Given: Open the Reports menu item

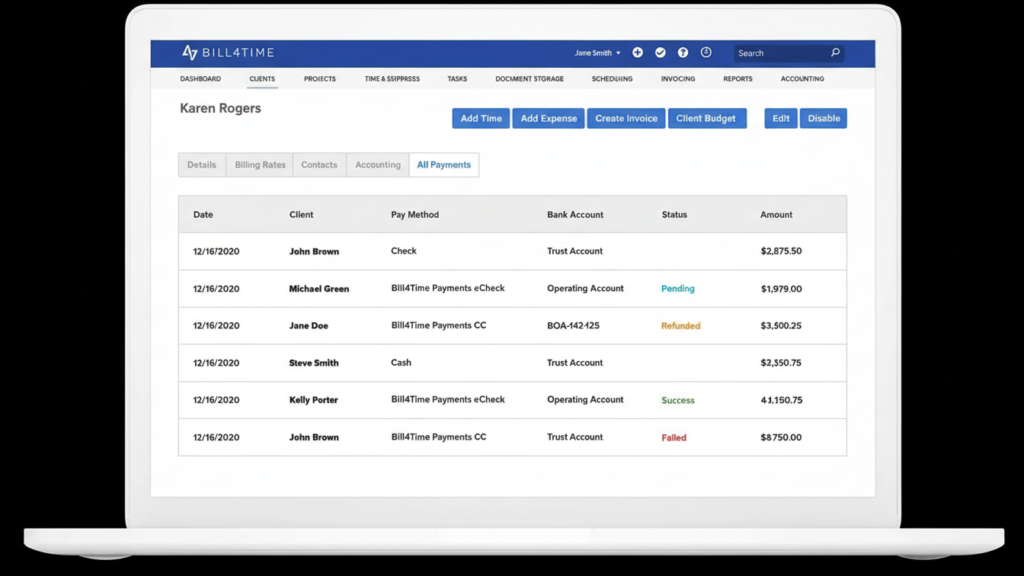Looking at the screenshot, I should pos(737,79).
